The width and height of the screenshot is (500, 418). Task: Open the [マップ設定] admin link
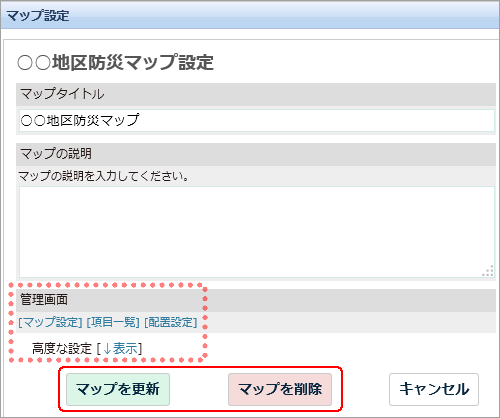coord(50,322)
